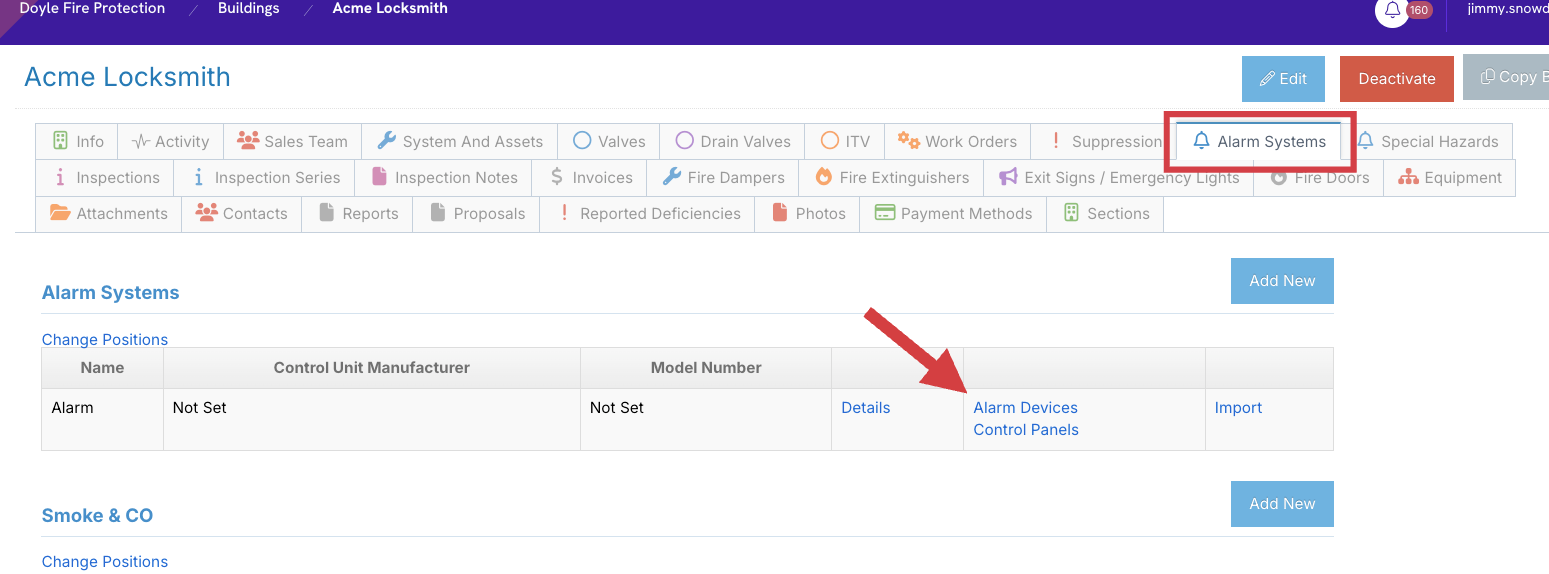Click the Import link
Screen dimensions: 1549x574
1238,408
